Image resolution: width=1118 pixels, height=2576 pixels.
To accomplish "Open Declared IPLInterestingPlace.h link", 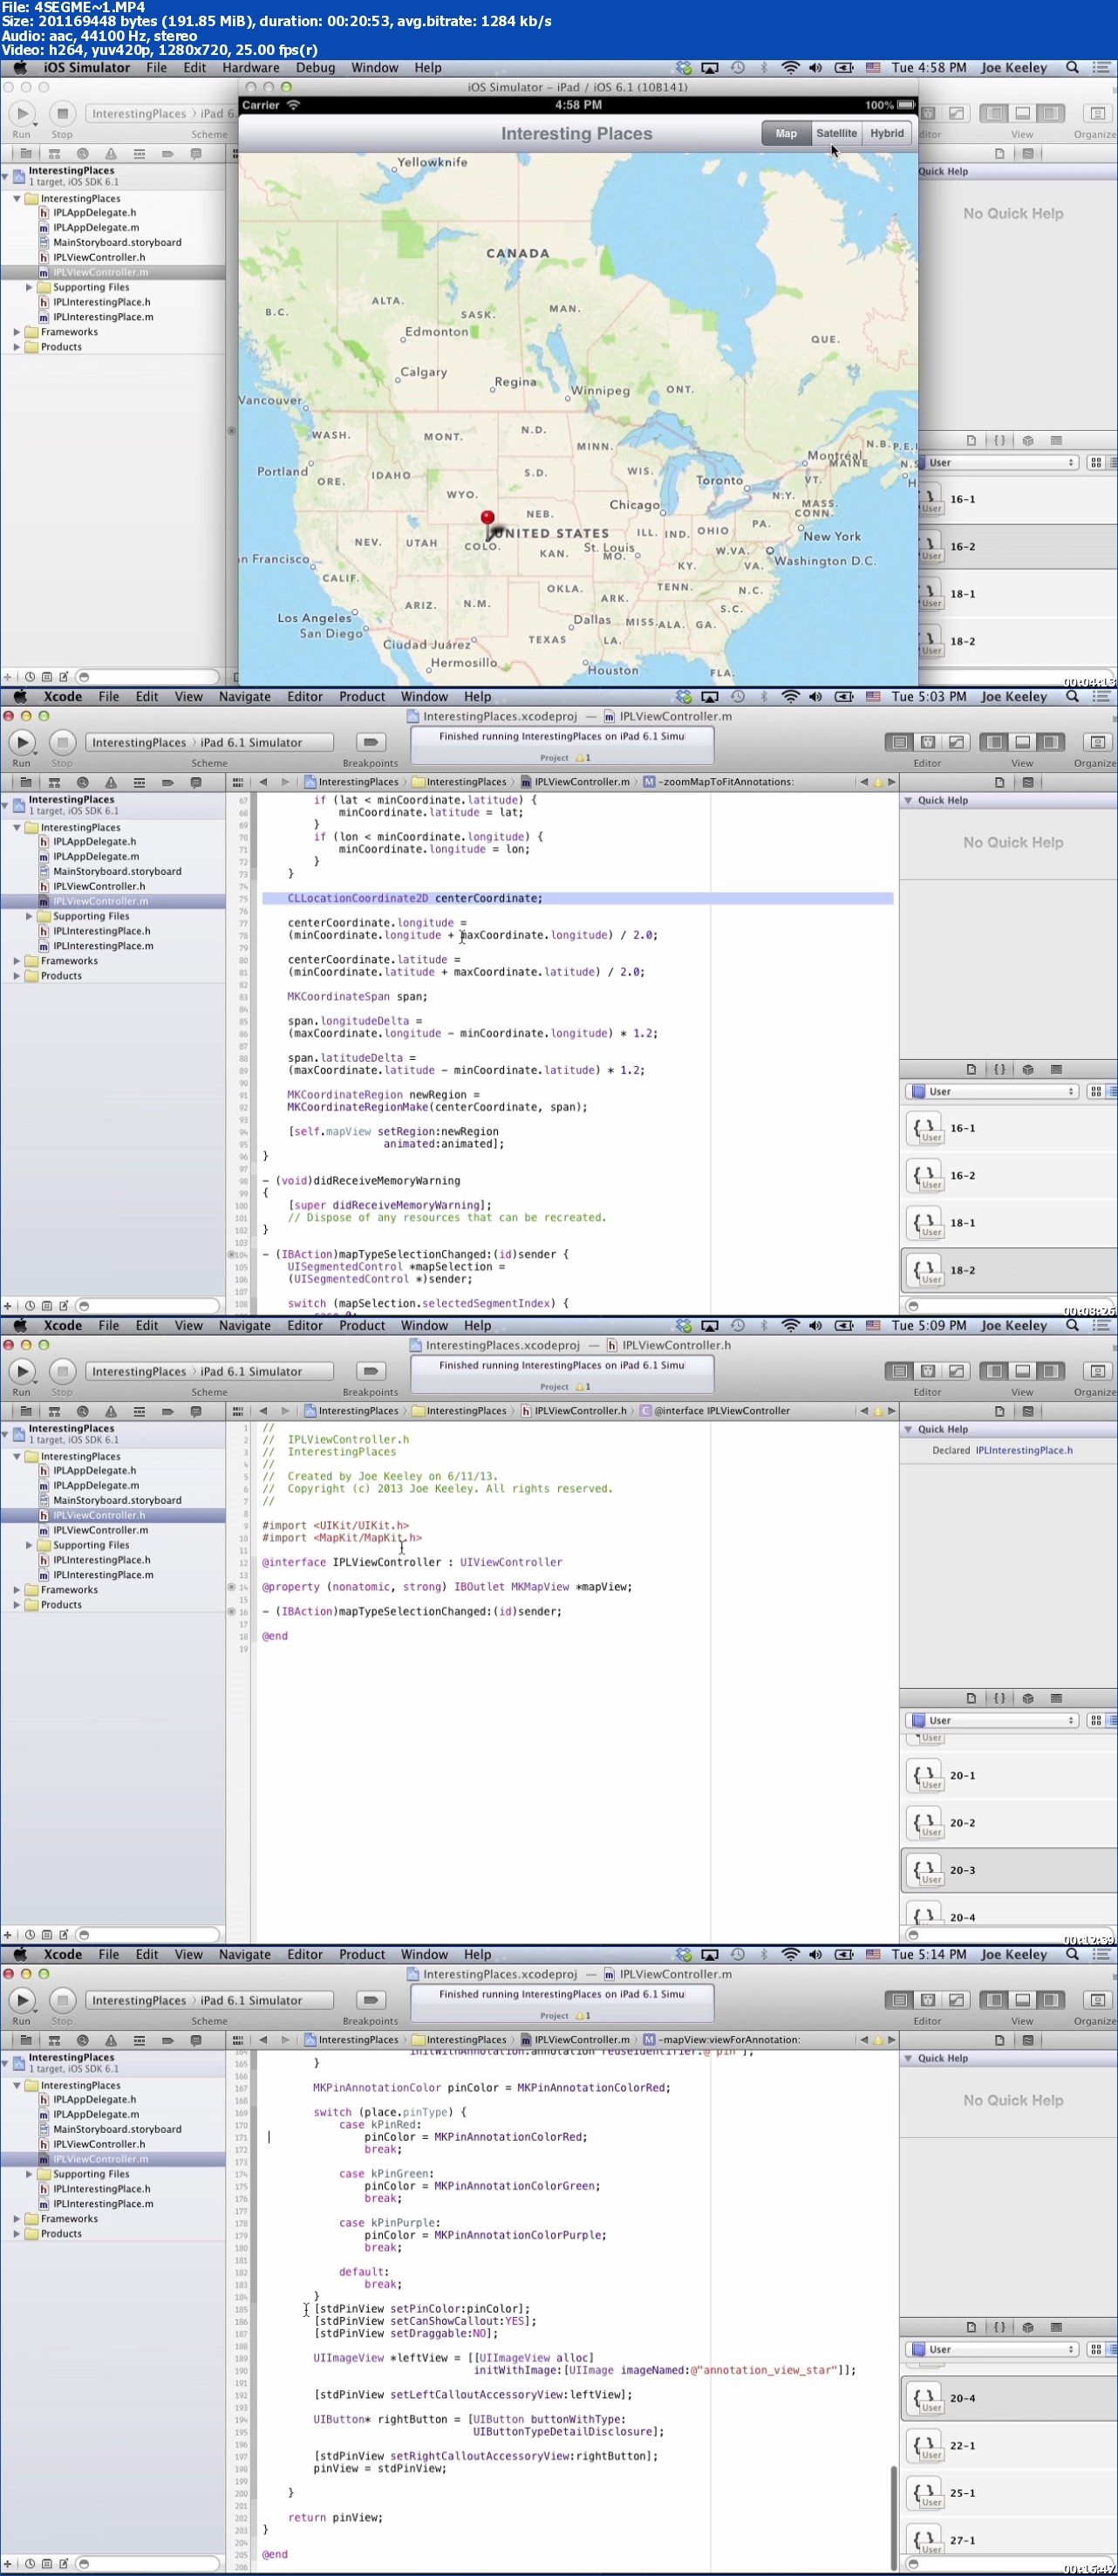I will point(1024,1450).
